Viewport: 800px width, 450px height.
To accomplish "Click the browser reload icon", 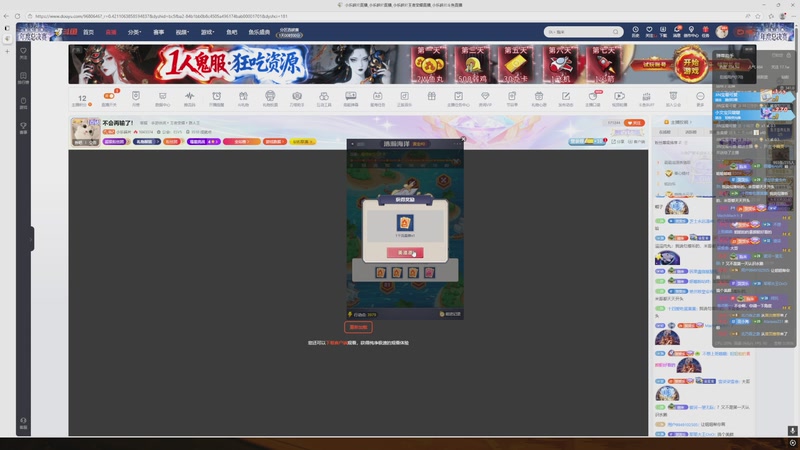I will point(17,16).
